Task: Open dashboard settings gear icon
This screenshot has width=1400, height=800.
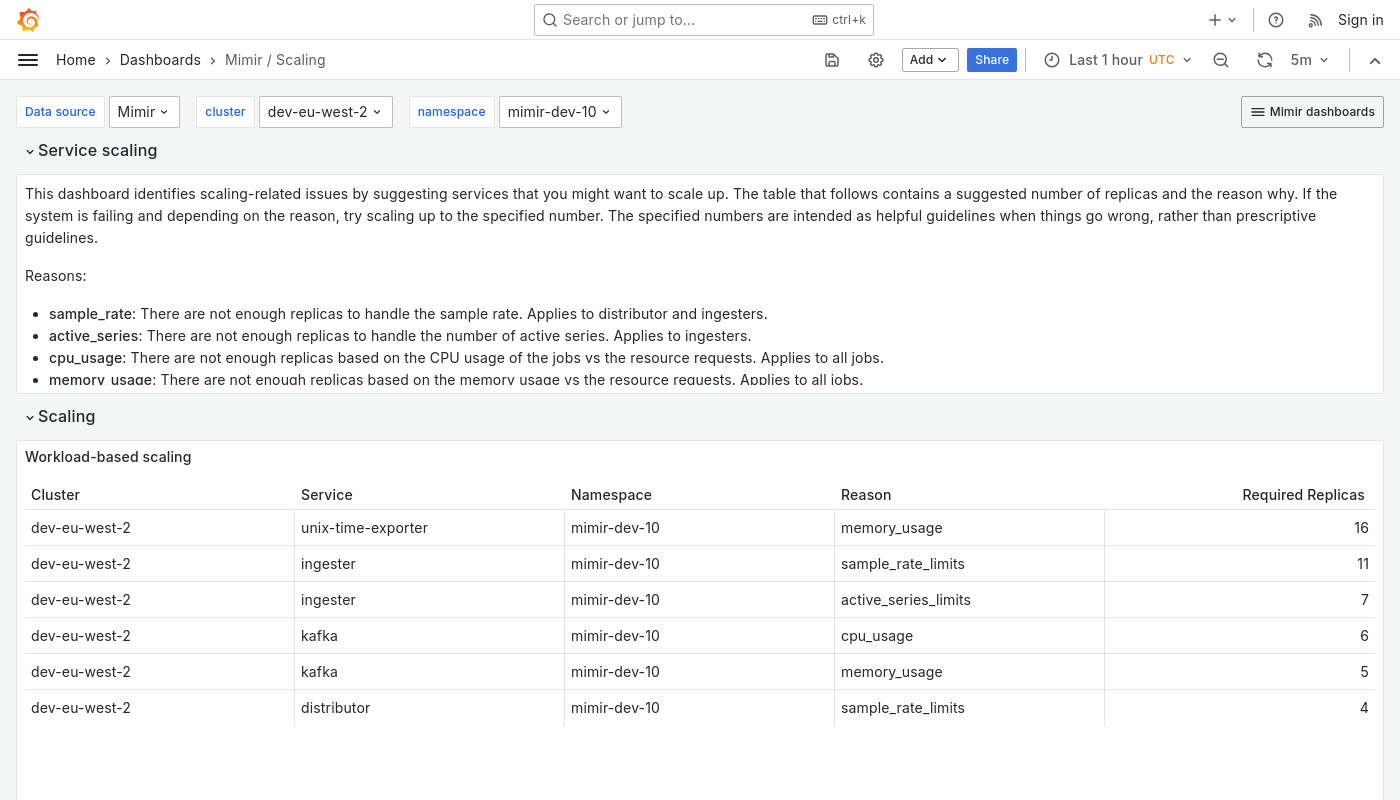Action: [x=876, y=60]
